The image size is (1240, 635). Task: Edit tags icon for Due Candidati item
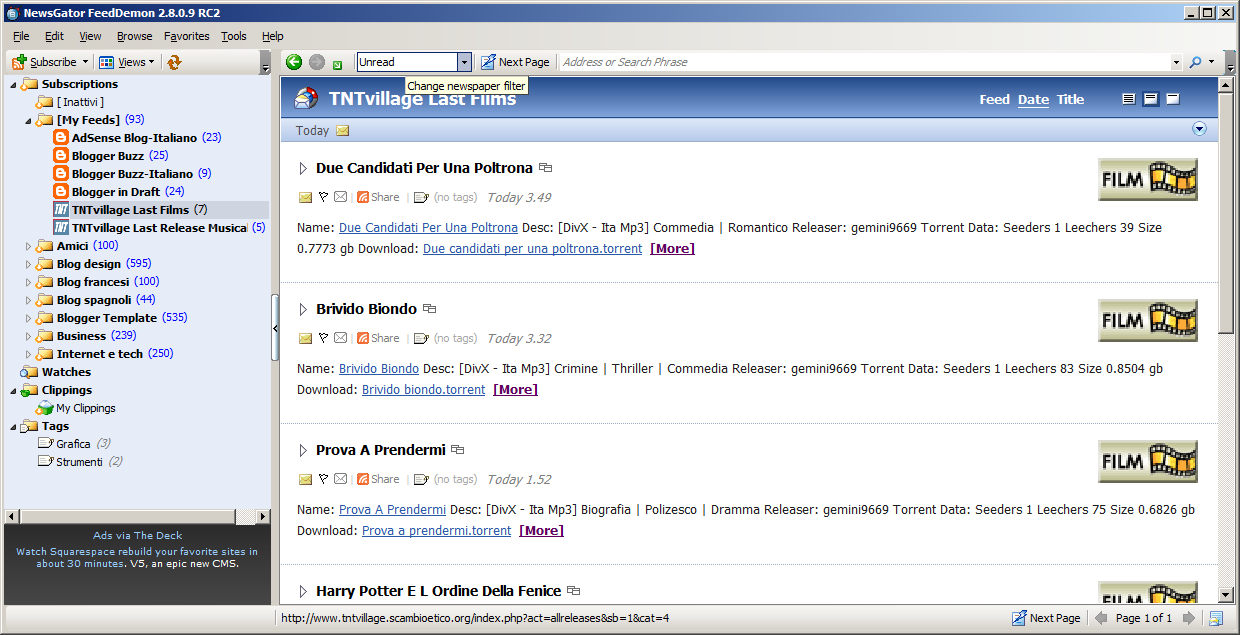tap(421, 198)
